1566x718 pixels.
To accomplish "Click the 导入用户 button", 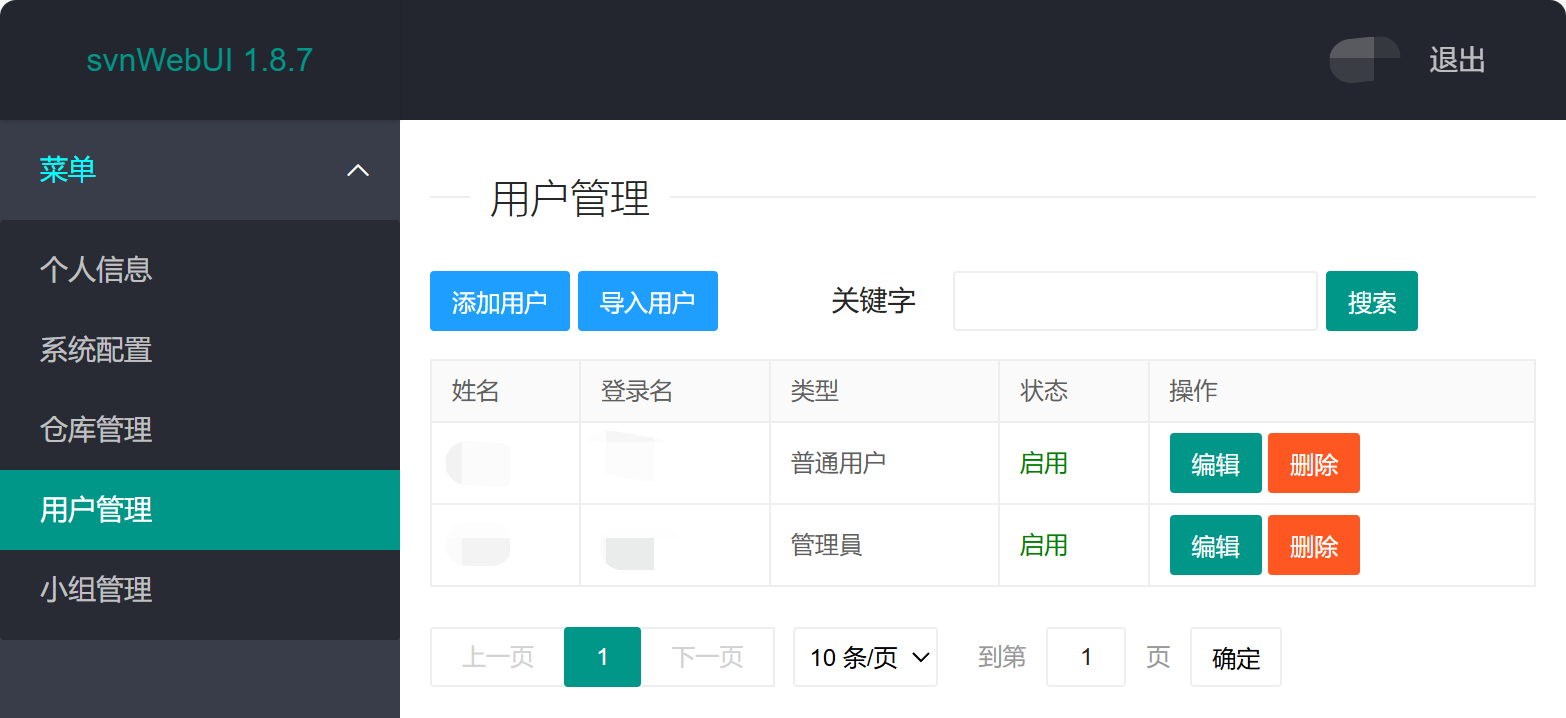I will point(647,301).
